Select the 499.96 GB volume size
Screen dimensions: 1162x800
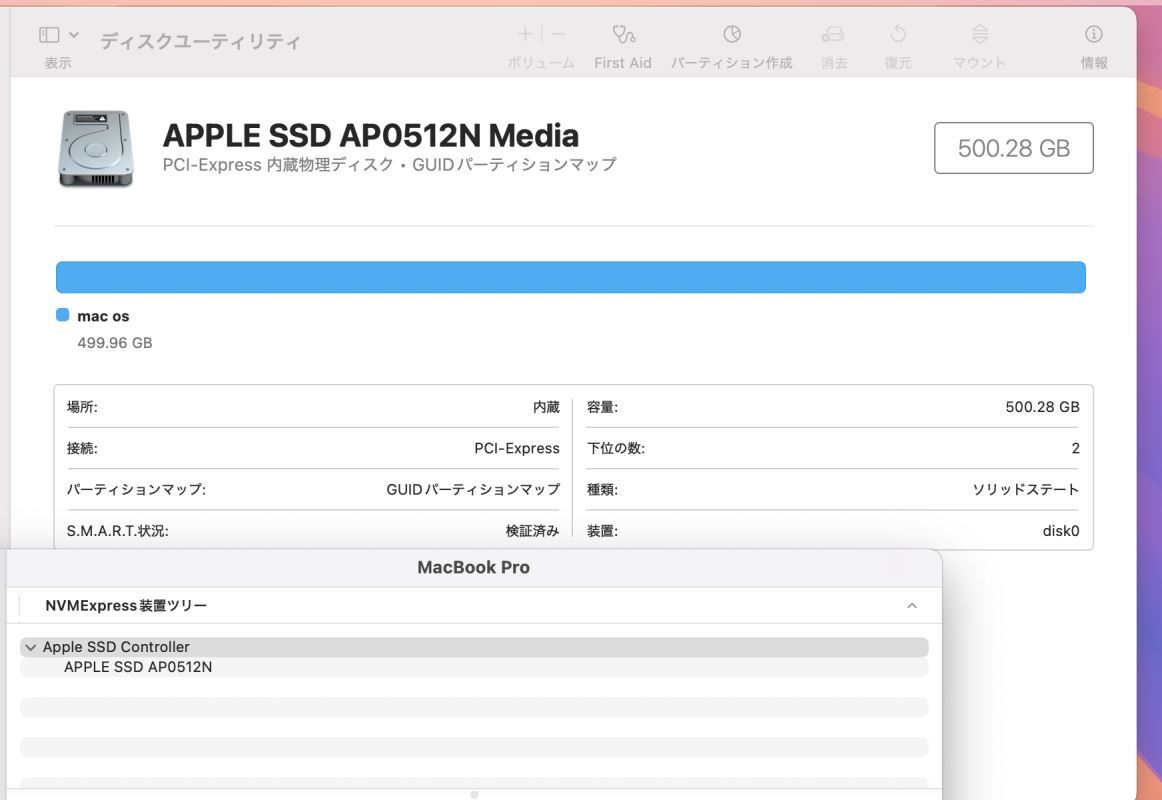115,343
